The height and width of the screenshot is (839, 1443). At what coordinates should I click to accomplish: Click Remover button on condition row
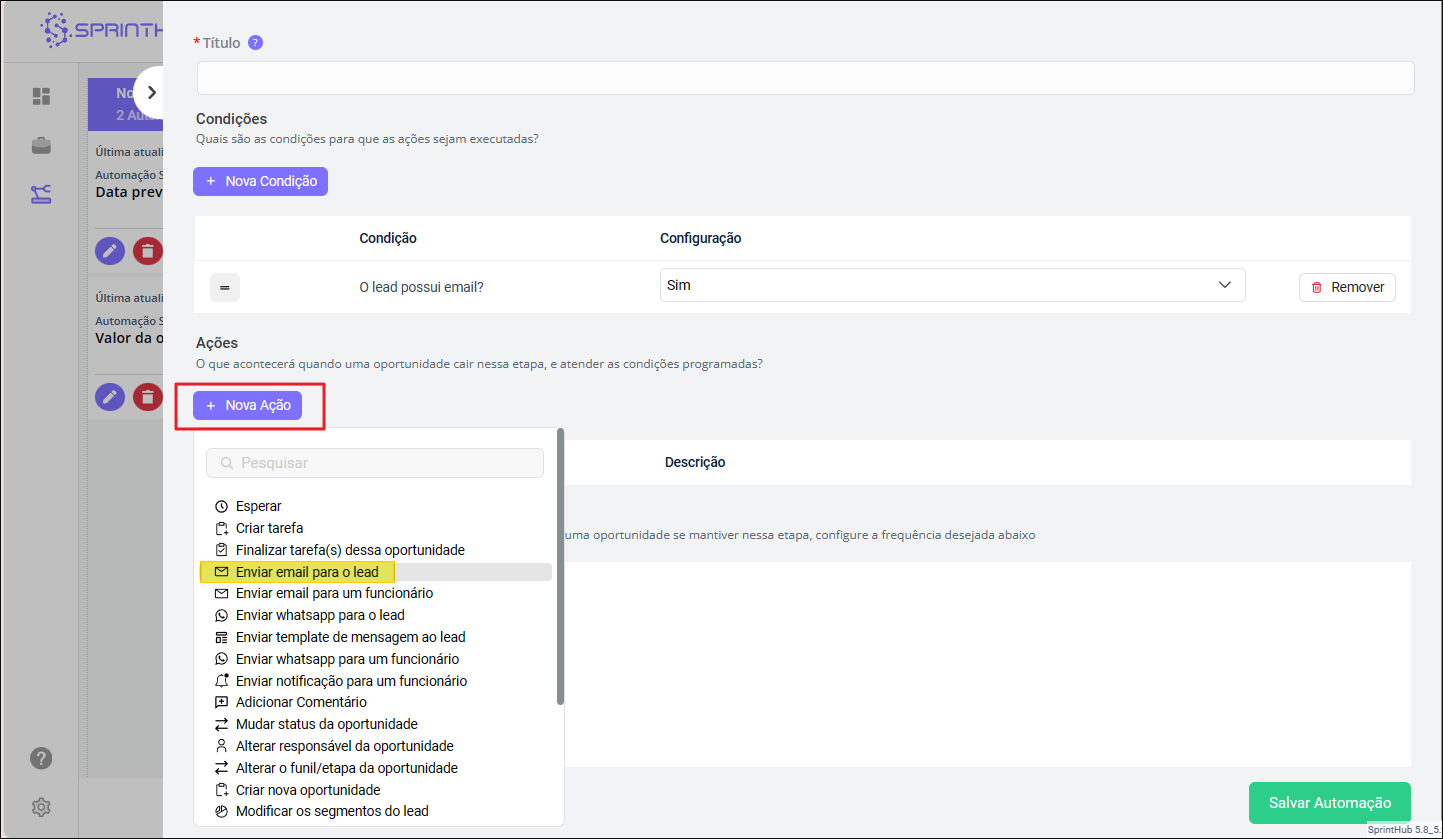click(x=1346, y=287)
